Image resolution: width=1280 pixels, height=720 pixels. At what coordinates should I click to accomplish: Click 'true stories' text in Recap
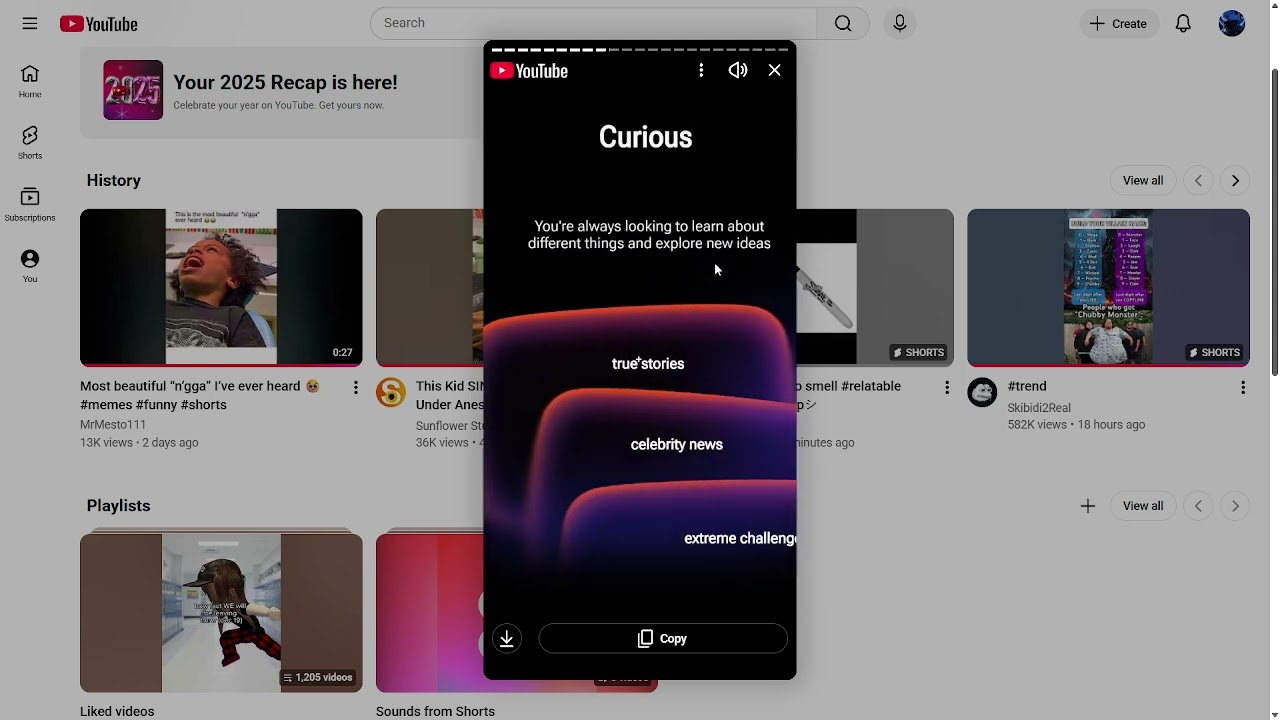point(648,364)
